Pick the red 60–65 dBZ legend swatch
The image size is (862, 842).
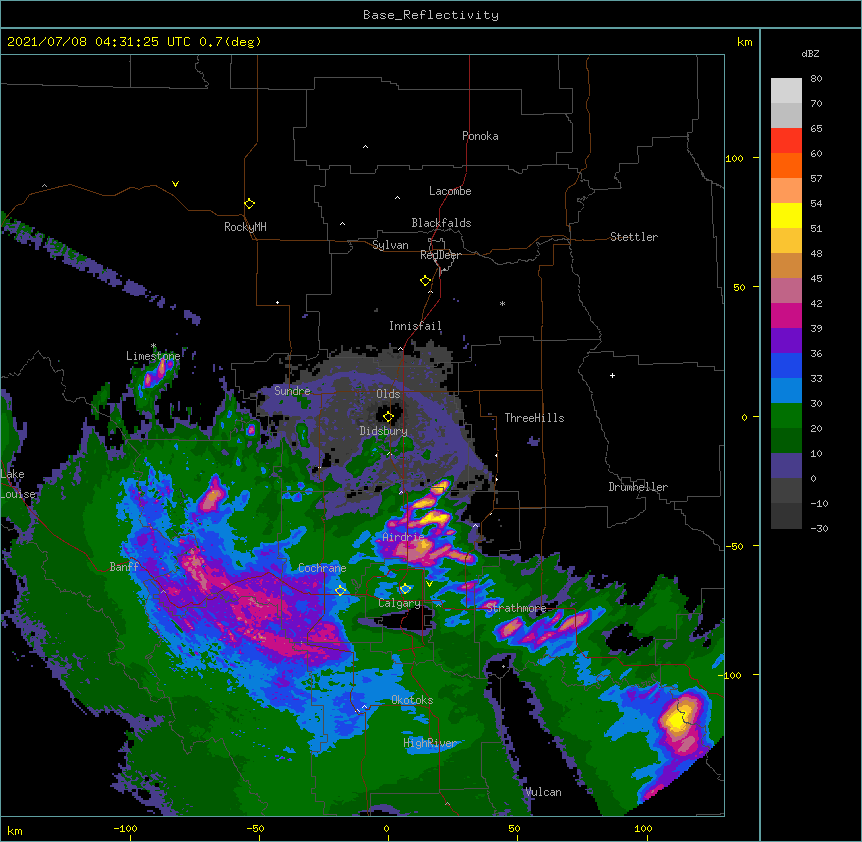786,141
